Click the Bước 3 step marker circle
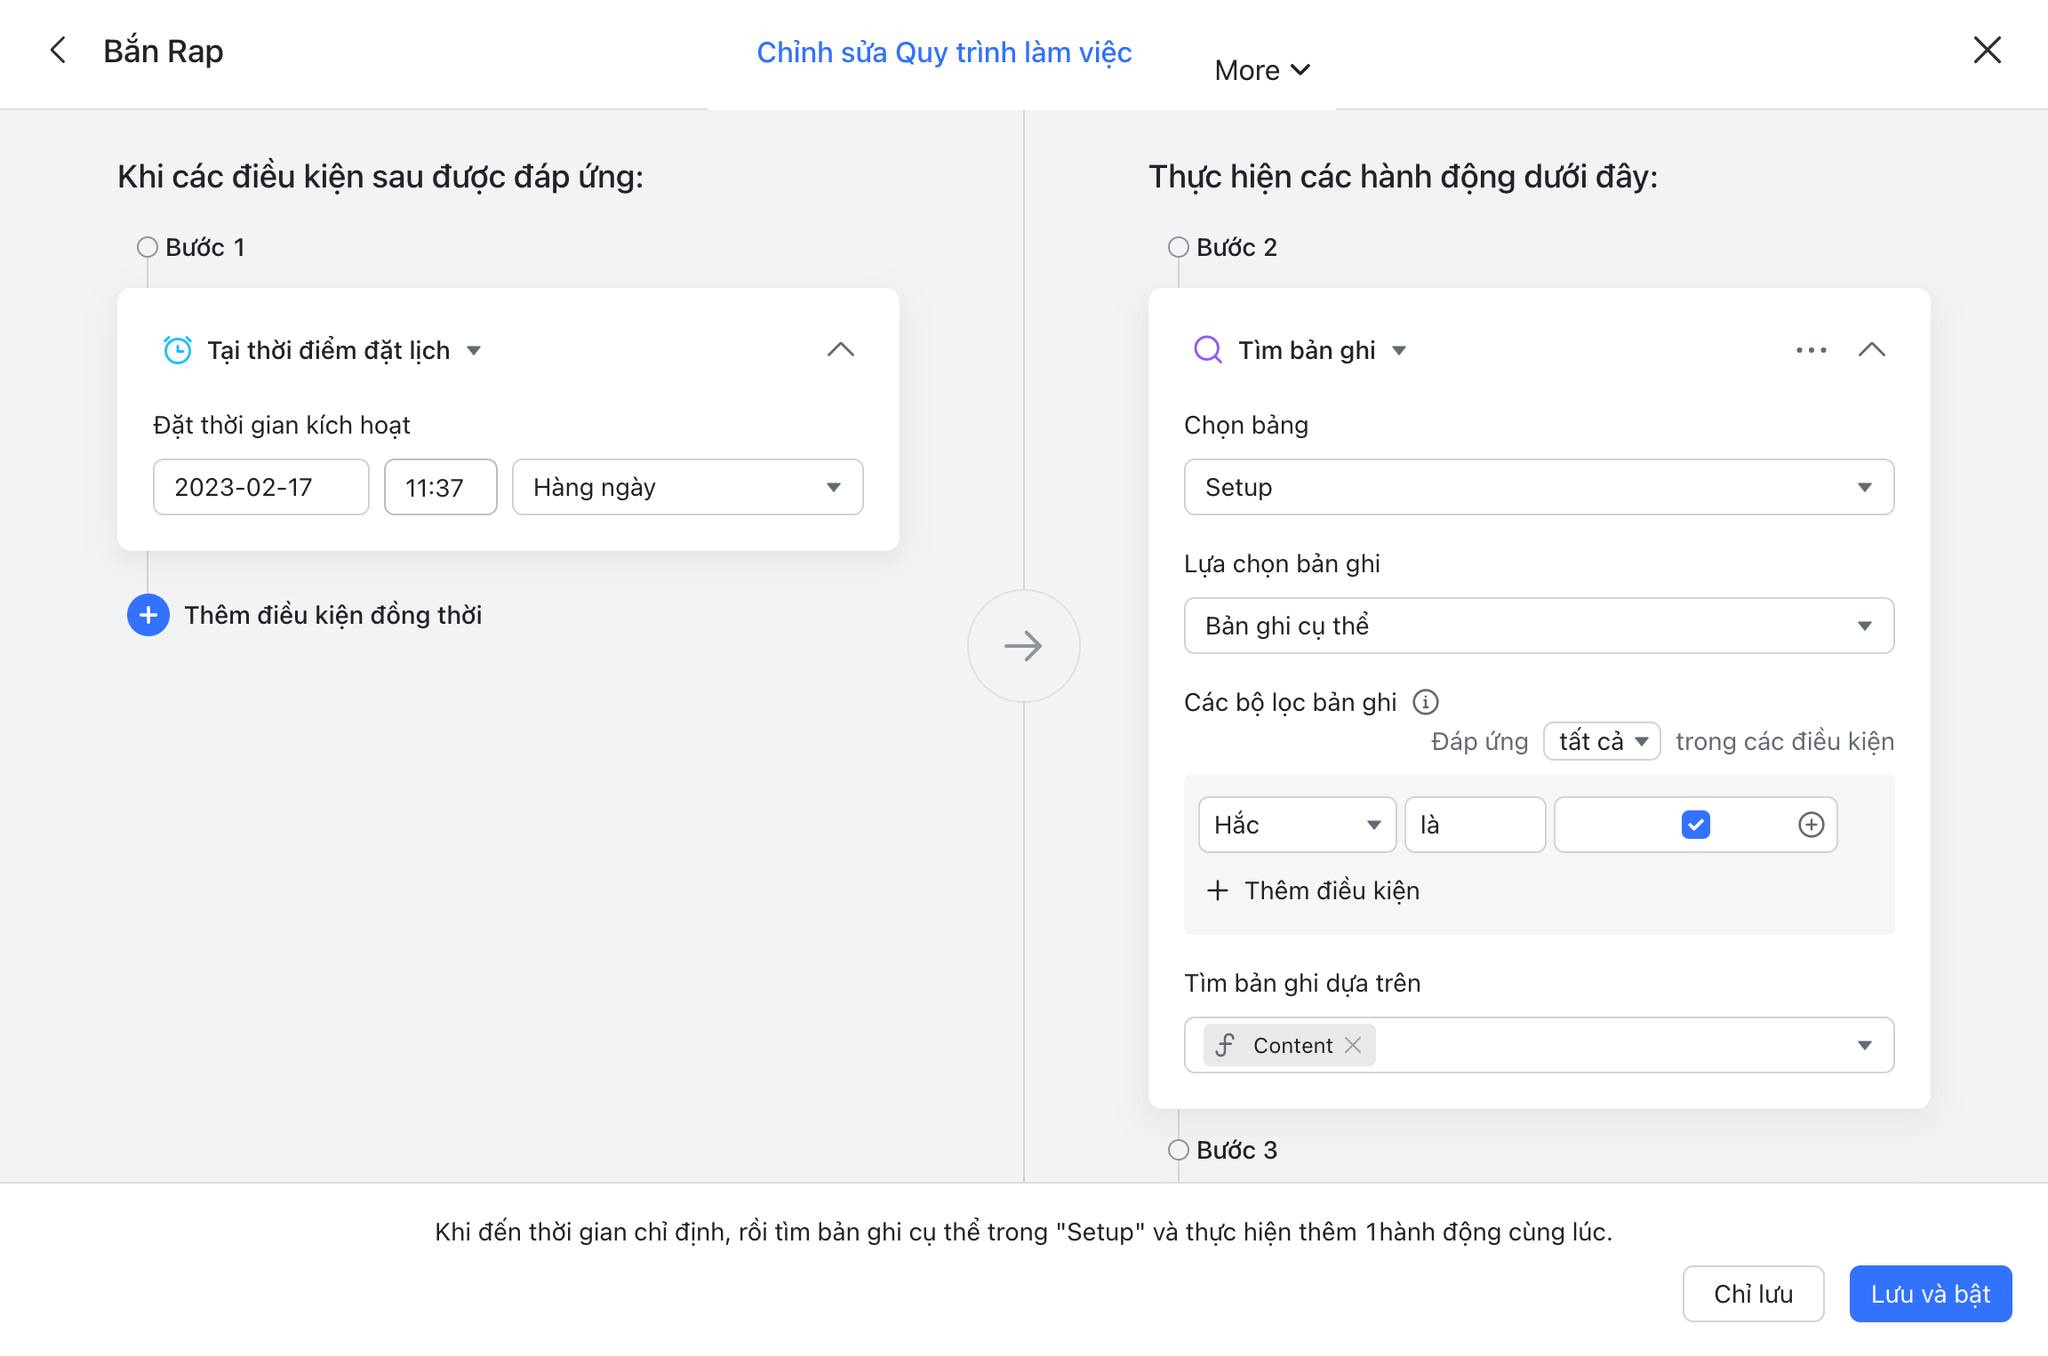 [x=1178, y=1150]
